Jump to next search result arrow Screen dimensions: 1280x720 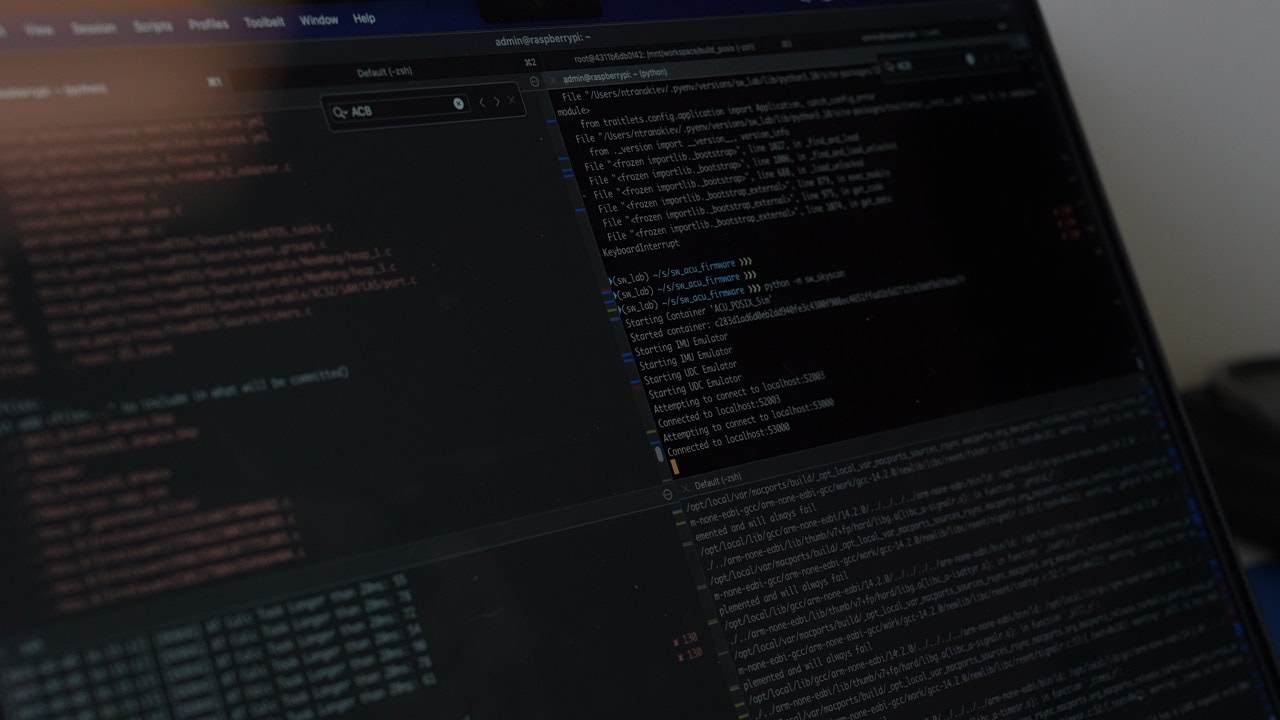(497, 101)
